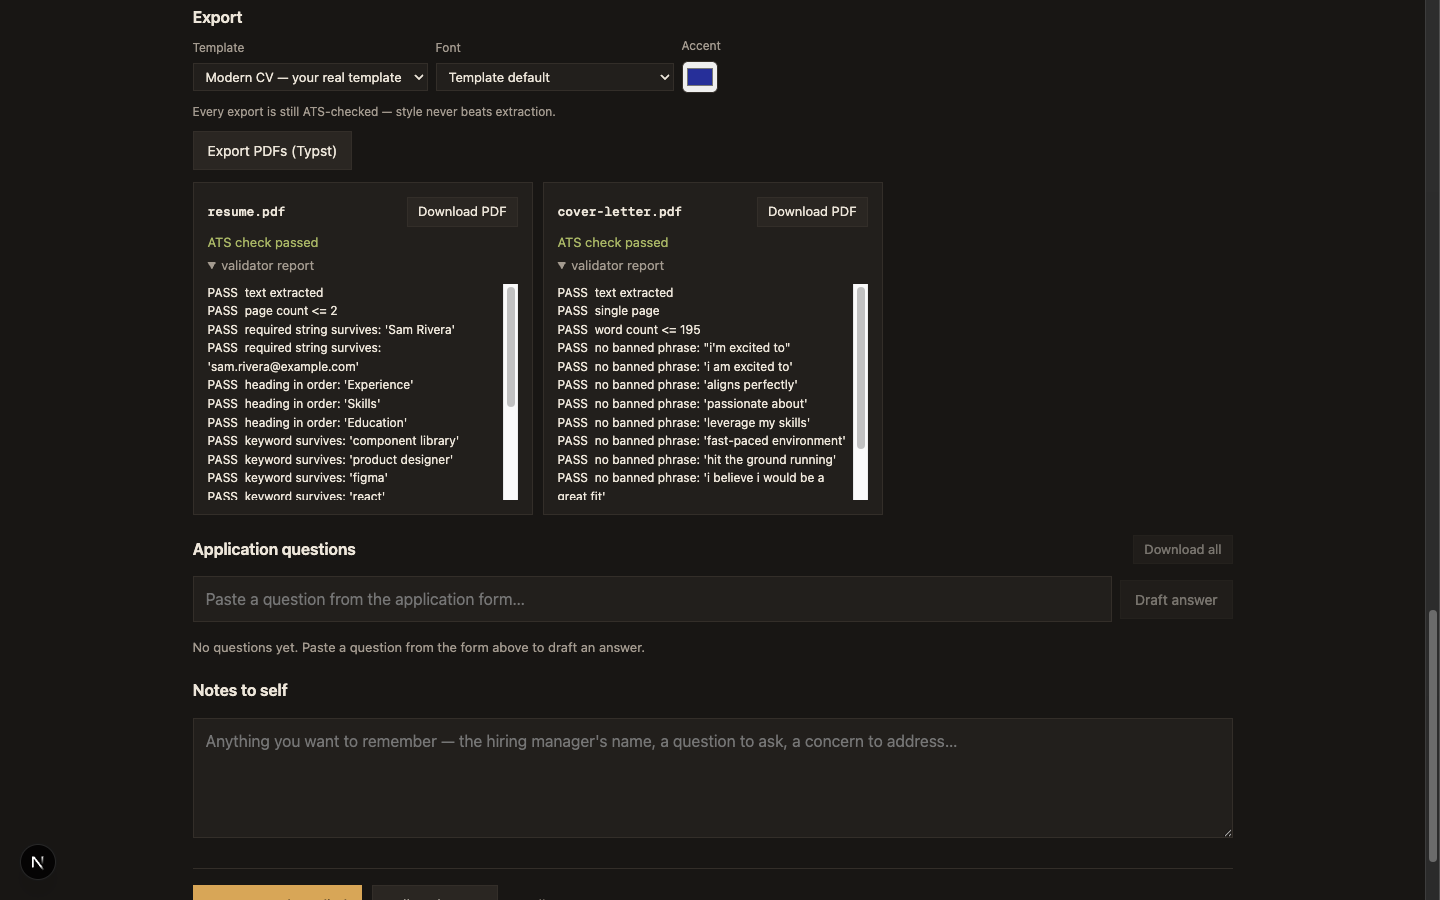The width and height of the screenshot is (1440, 900).
Task: Focus the Notes to self textarea
Action: (712, 778)
